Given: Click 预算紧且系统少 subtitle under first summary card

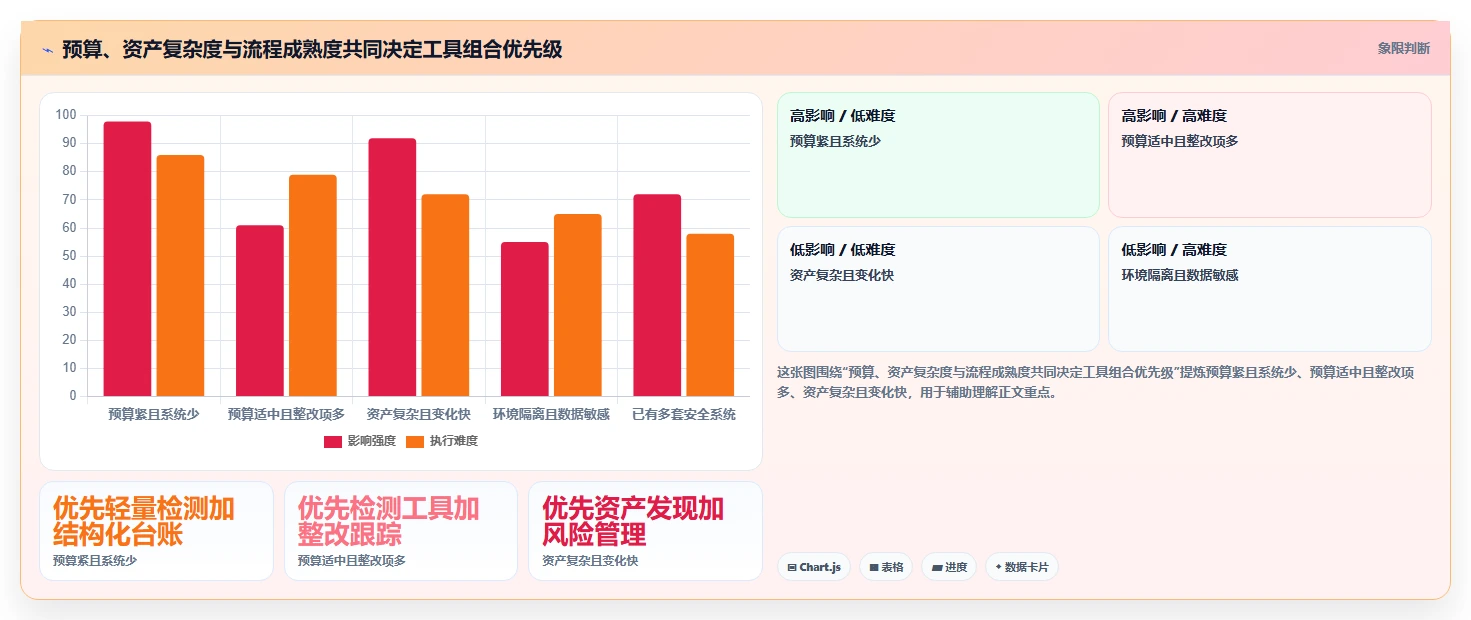Looking at the screenshot, I should pos(95,561).
